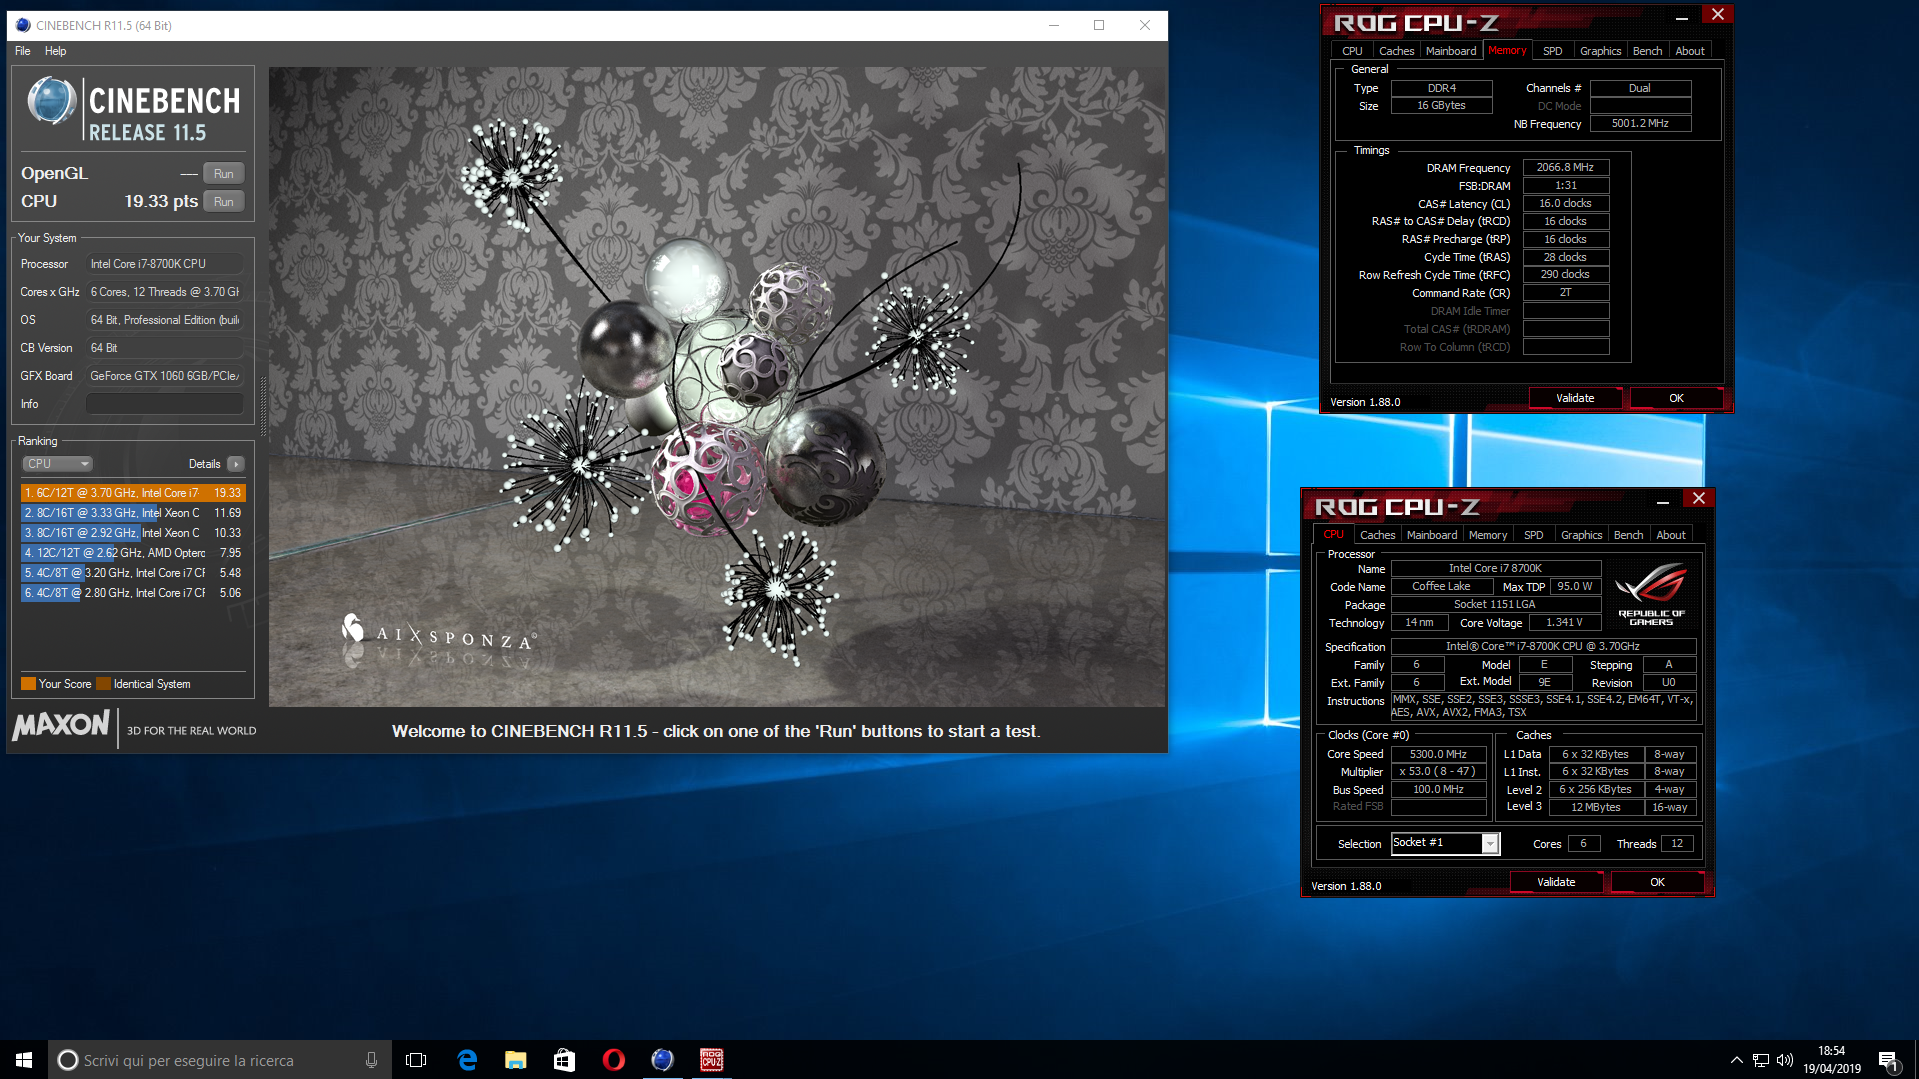Open About tab in upper CPU-Z window
Image resolution: width=1919 pixels, height=1079 pixels.
pos(1690,51)
